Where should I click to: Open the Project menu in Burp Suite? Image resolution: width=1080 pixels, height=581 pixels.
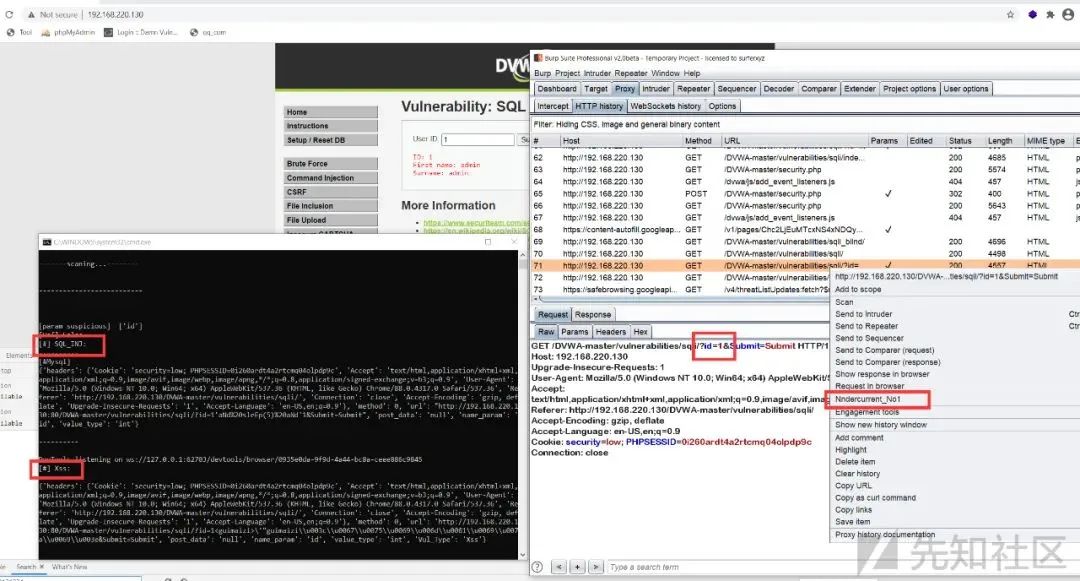coord(568,74)
